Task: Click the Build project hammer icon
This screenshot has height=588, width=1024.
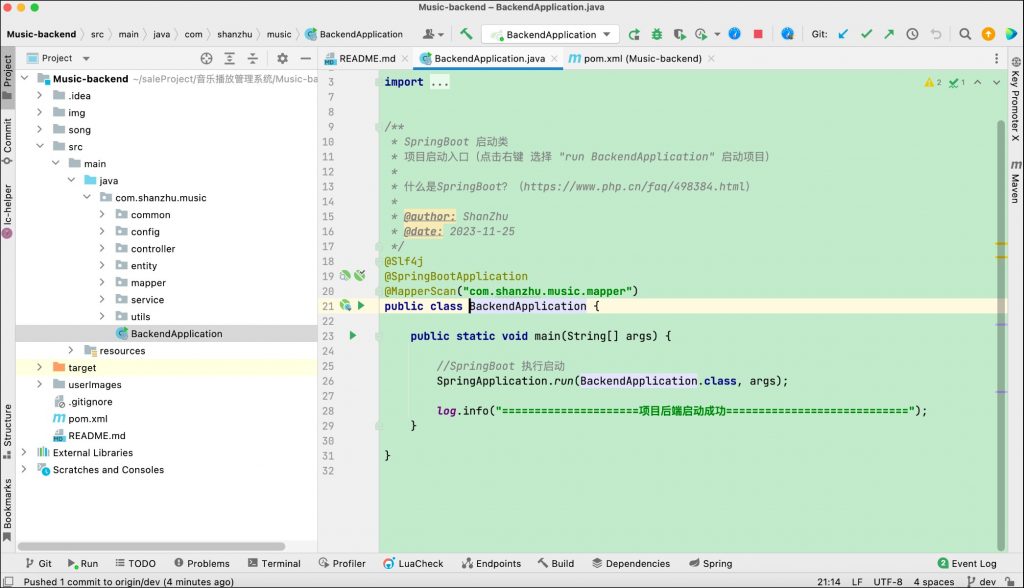Action: [466, 34]
